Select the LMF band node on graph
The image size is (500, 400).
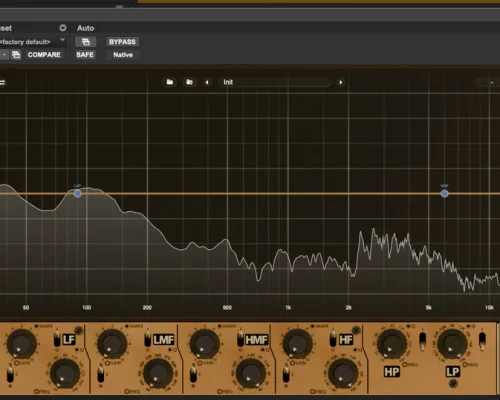[77, 193]
